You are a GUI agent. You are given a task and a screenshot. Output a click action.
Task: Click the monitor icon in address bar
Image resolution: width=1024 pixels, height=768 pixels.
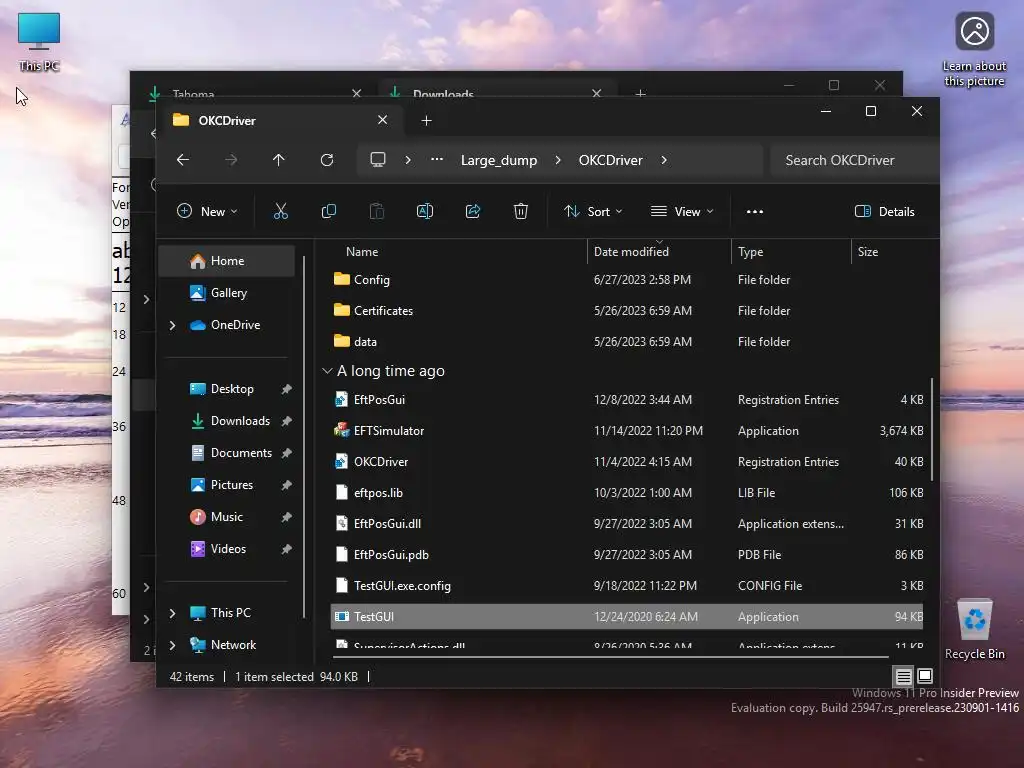(377, 159)
